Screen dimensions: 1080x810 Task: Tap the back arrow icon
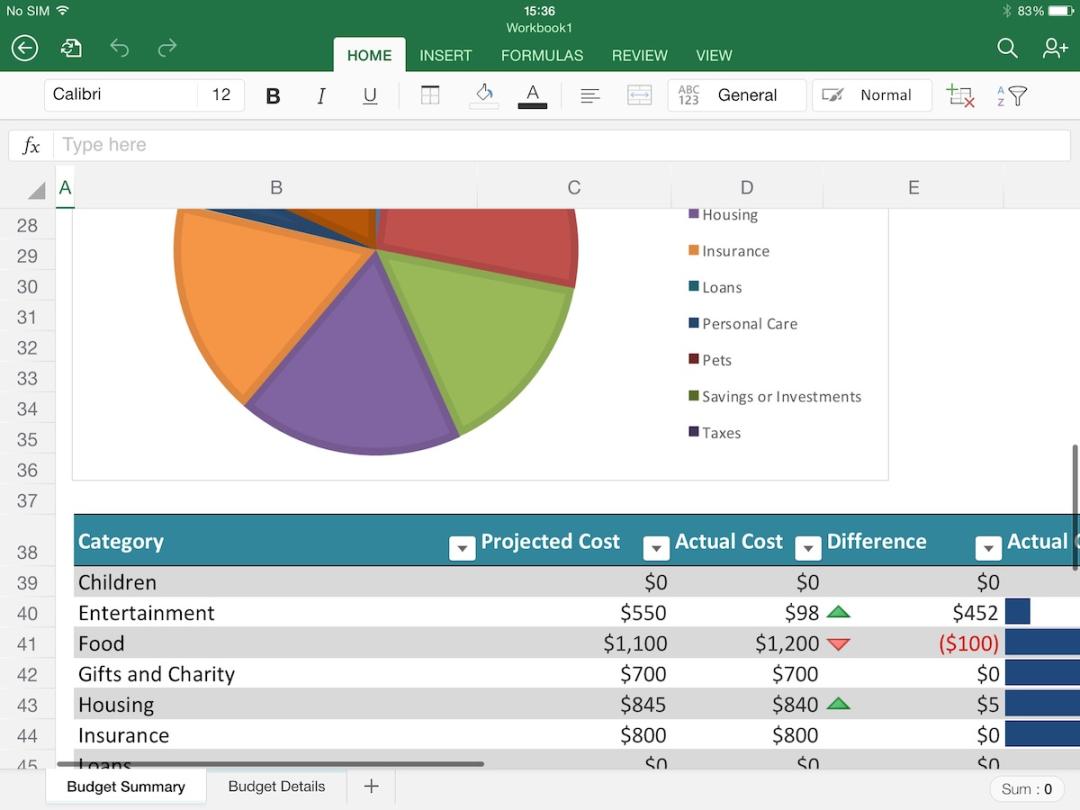click(x=25, y=48)
